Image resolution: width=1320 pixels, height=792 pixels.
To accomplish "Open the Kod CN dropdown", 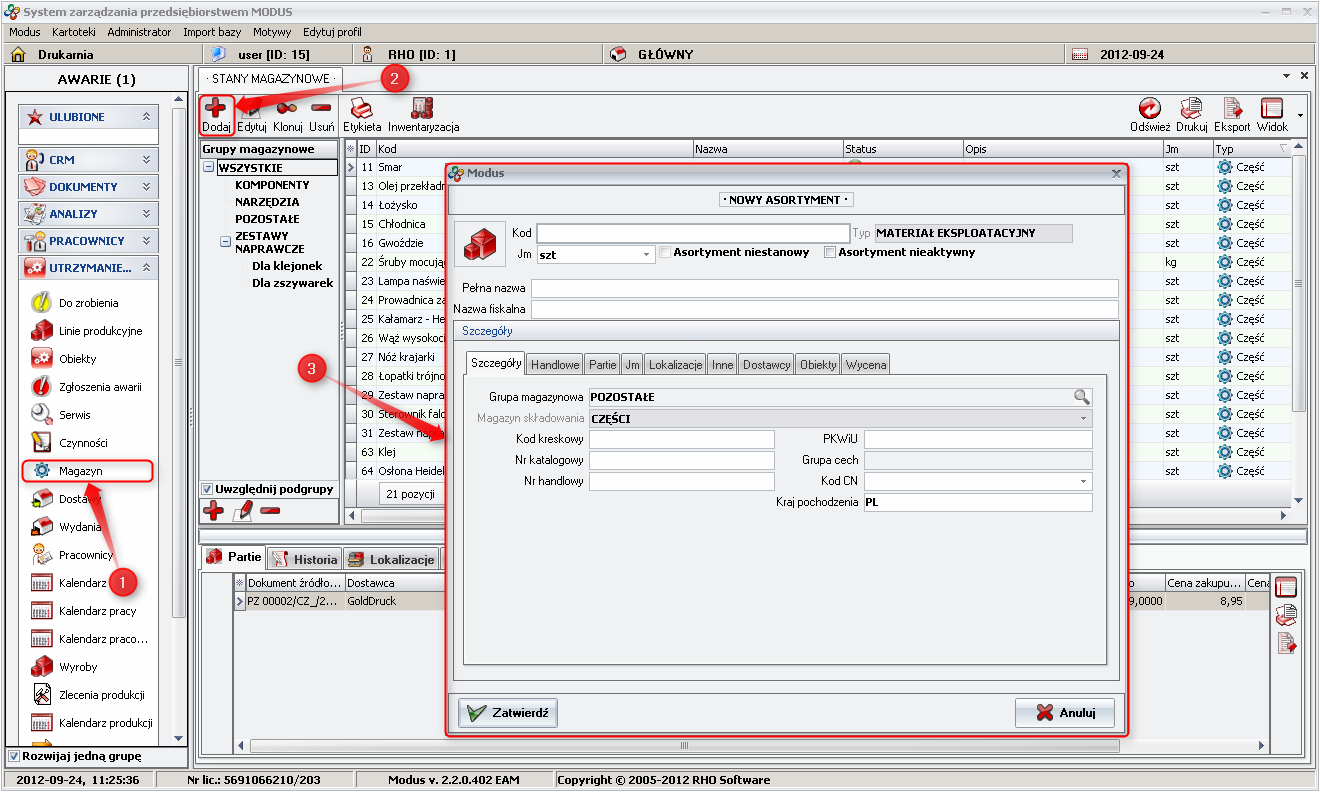I will point(1083,481).
